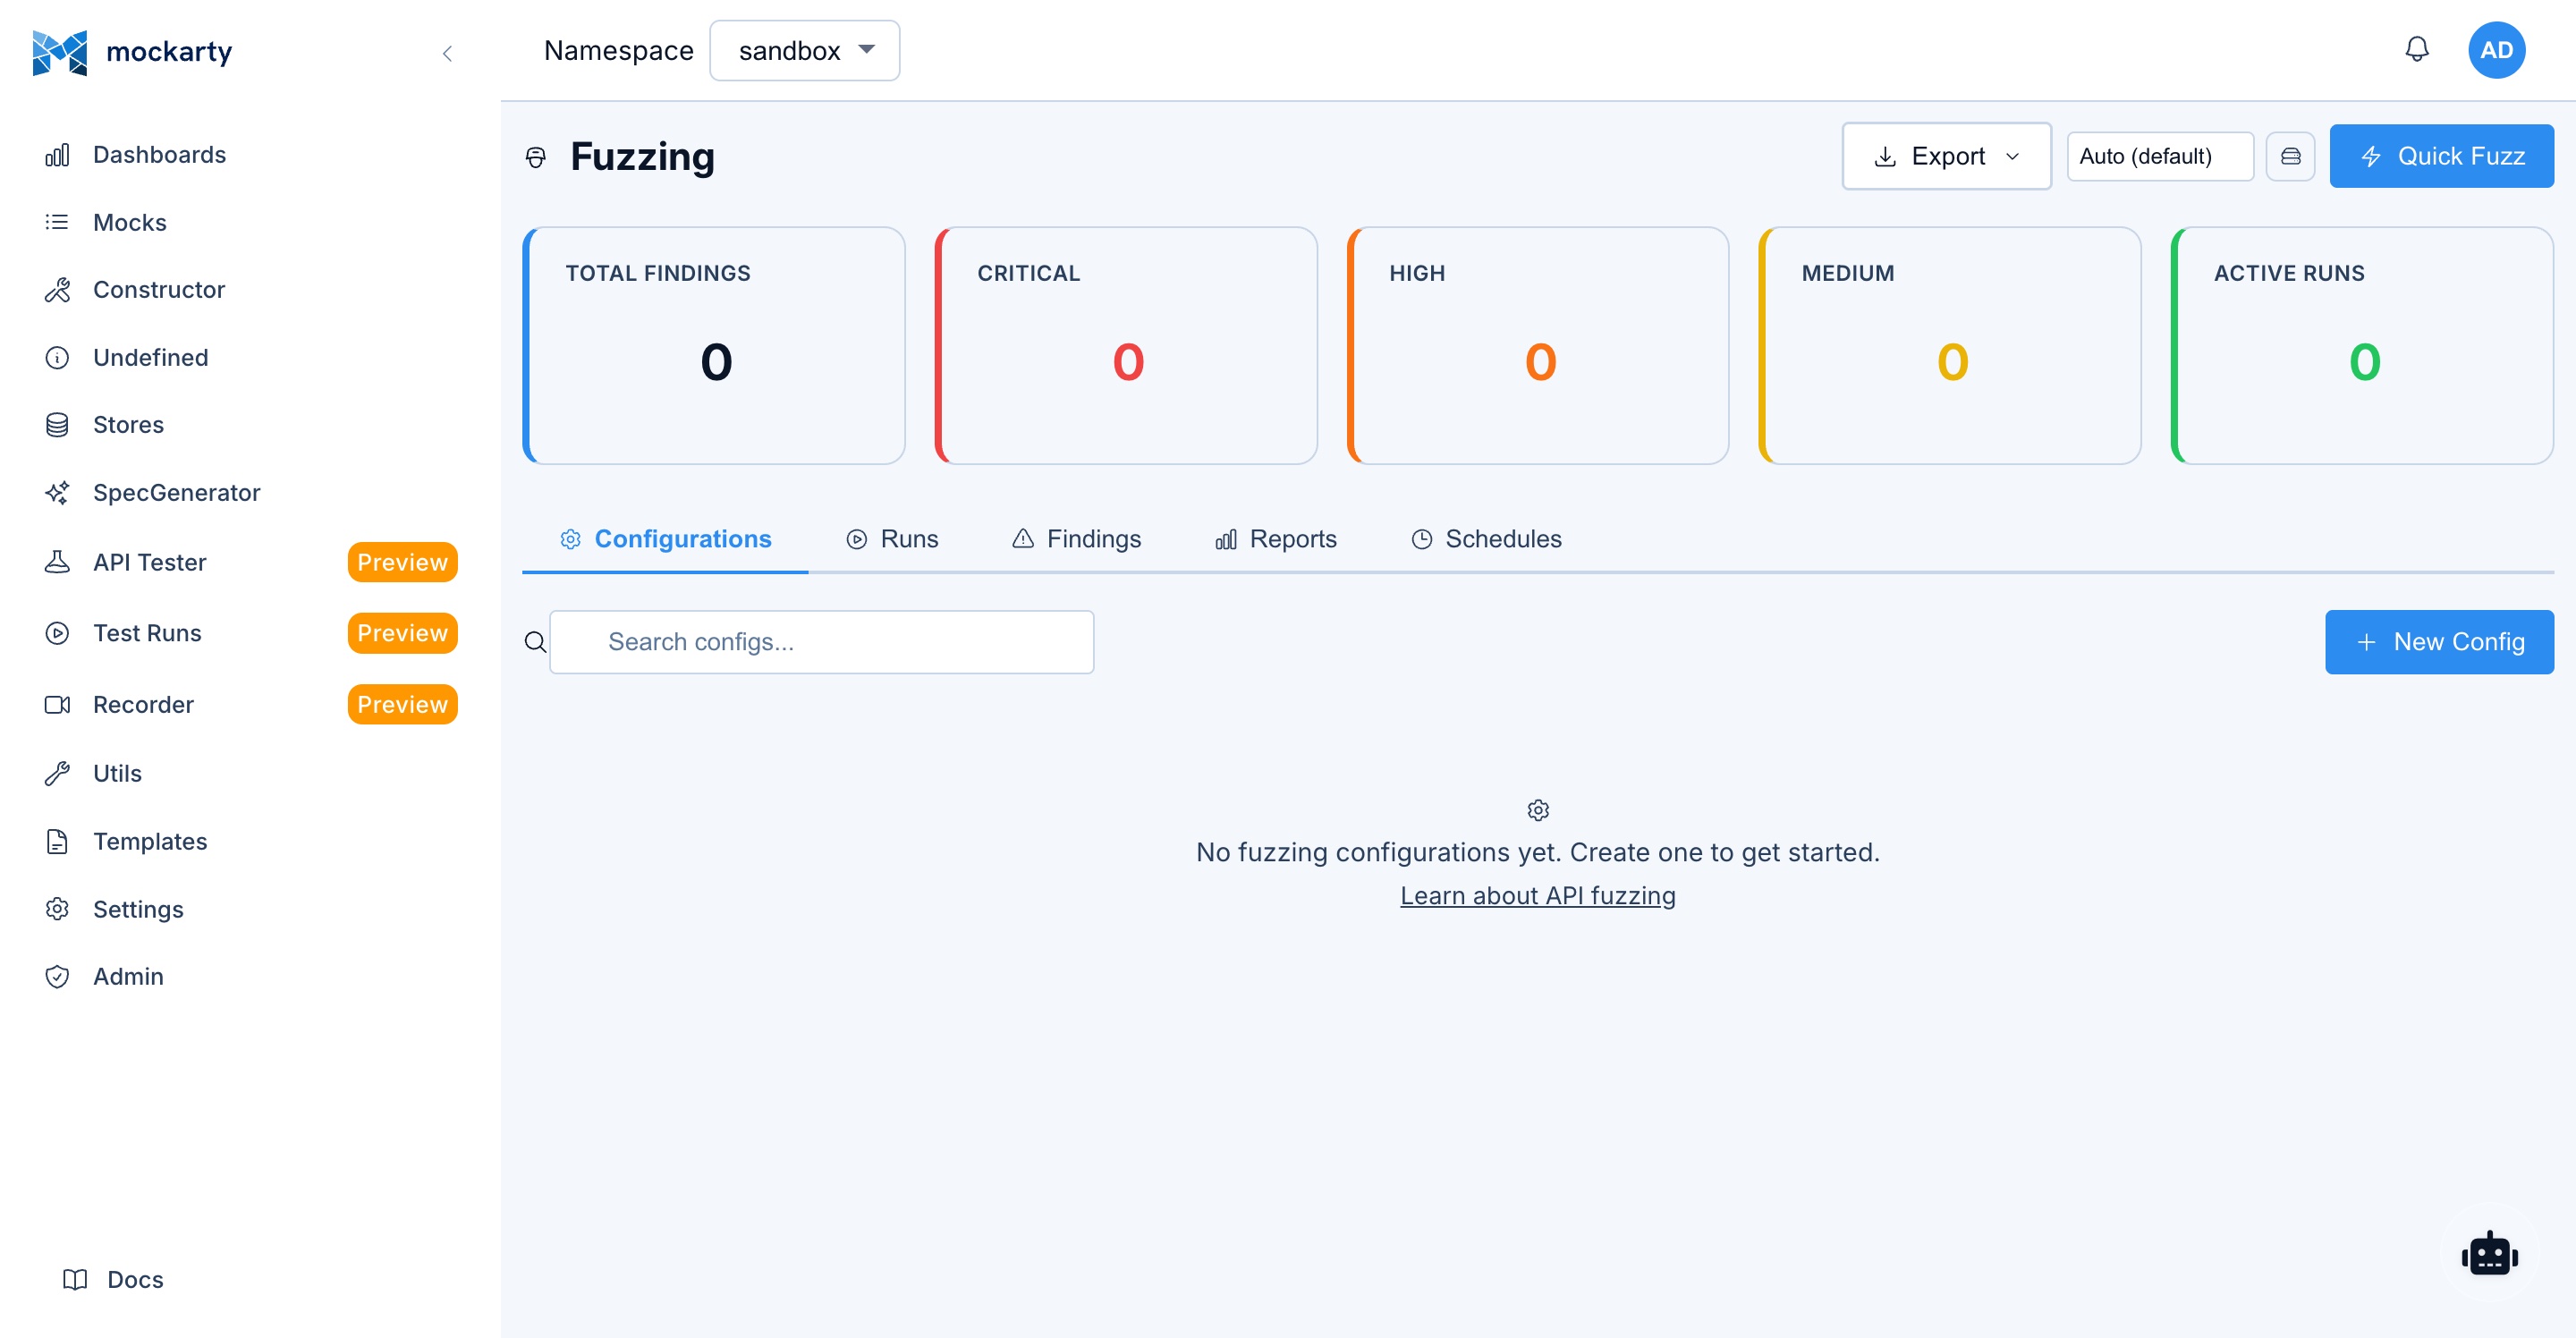
Task: Switch to the Findings tab
Action: [1076, 540]
